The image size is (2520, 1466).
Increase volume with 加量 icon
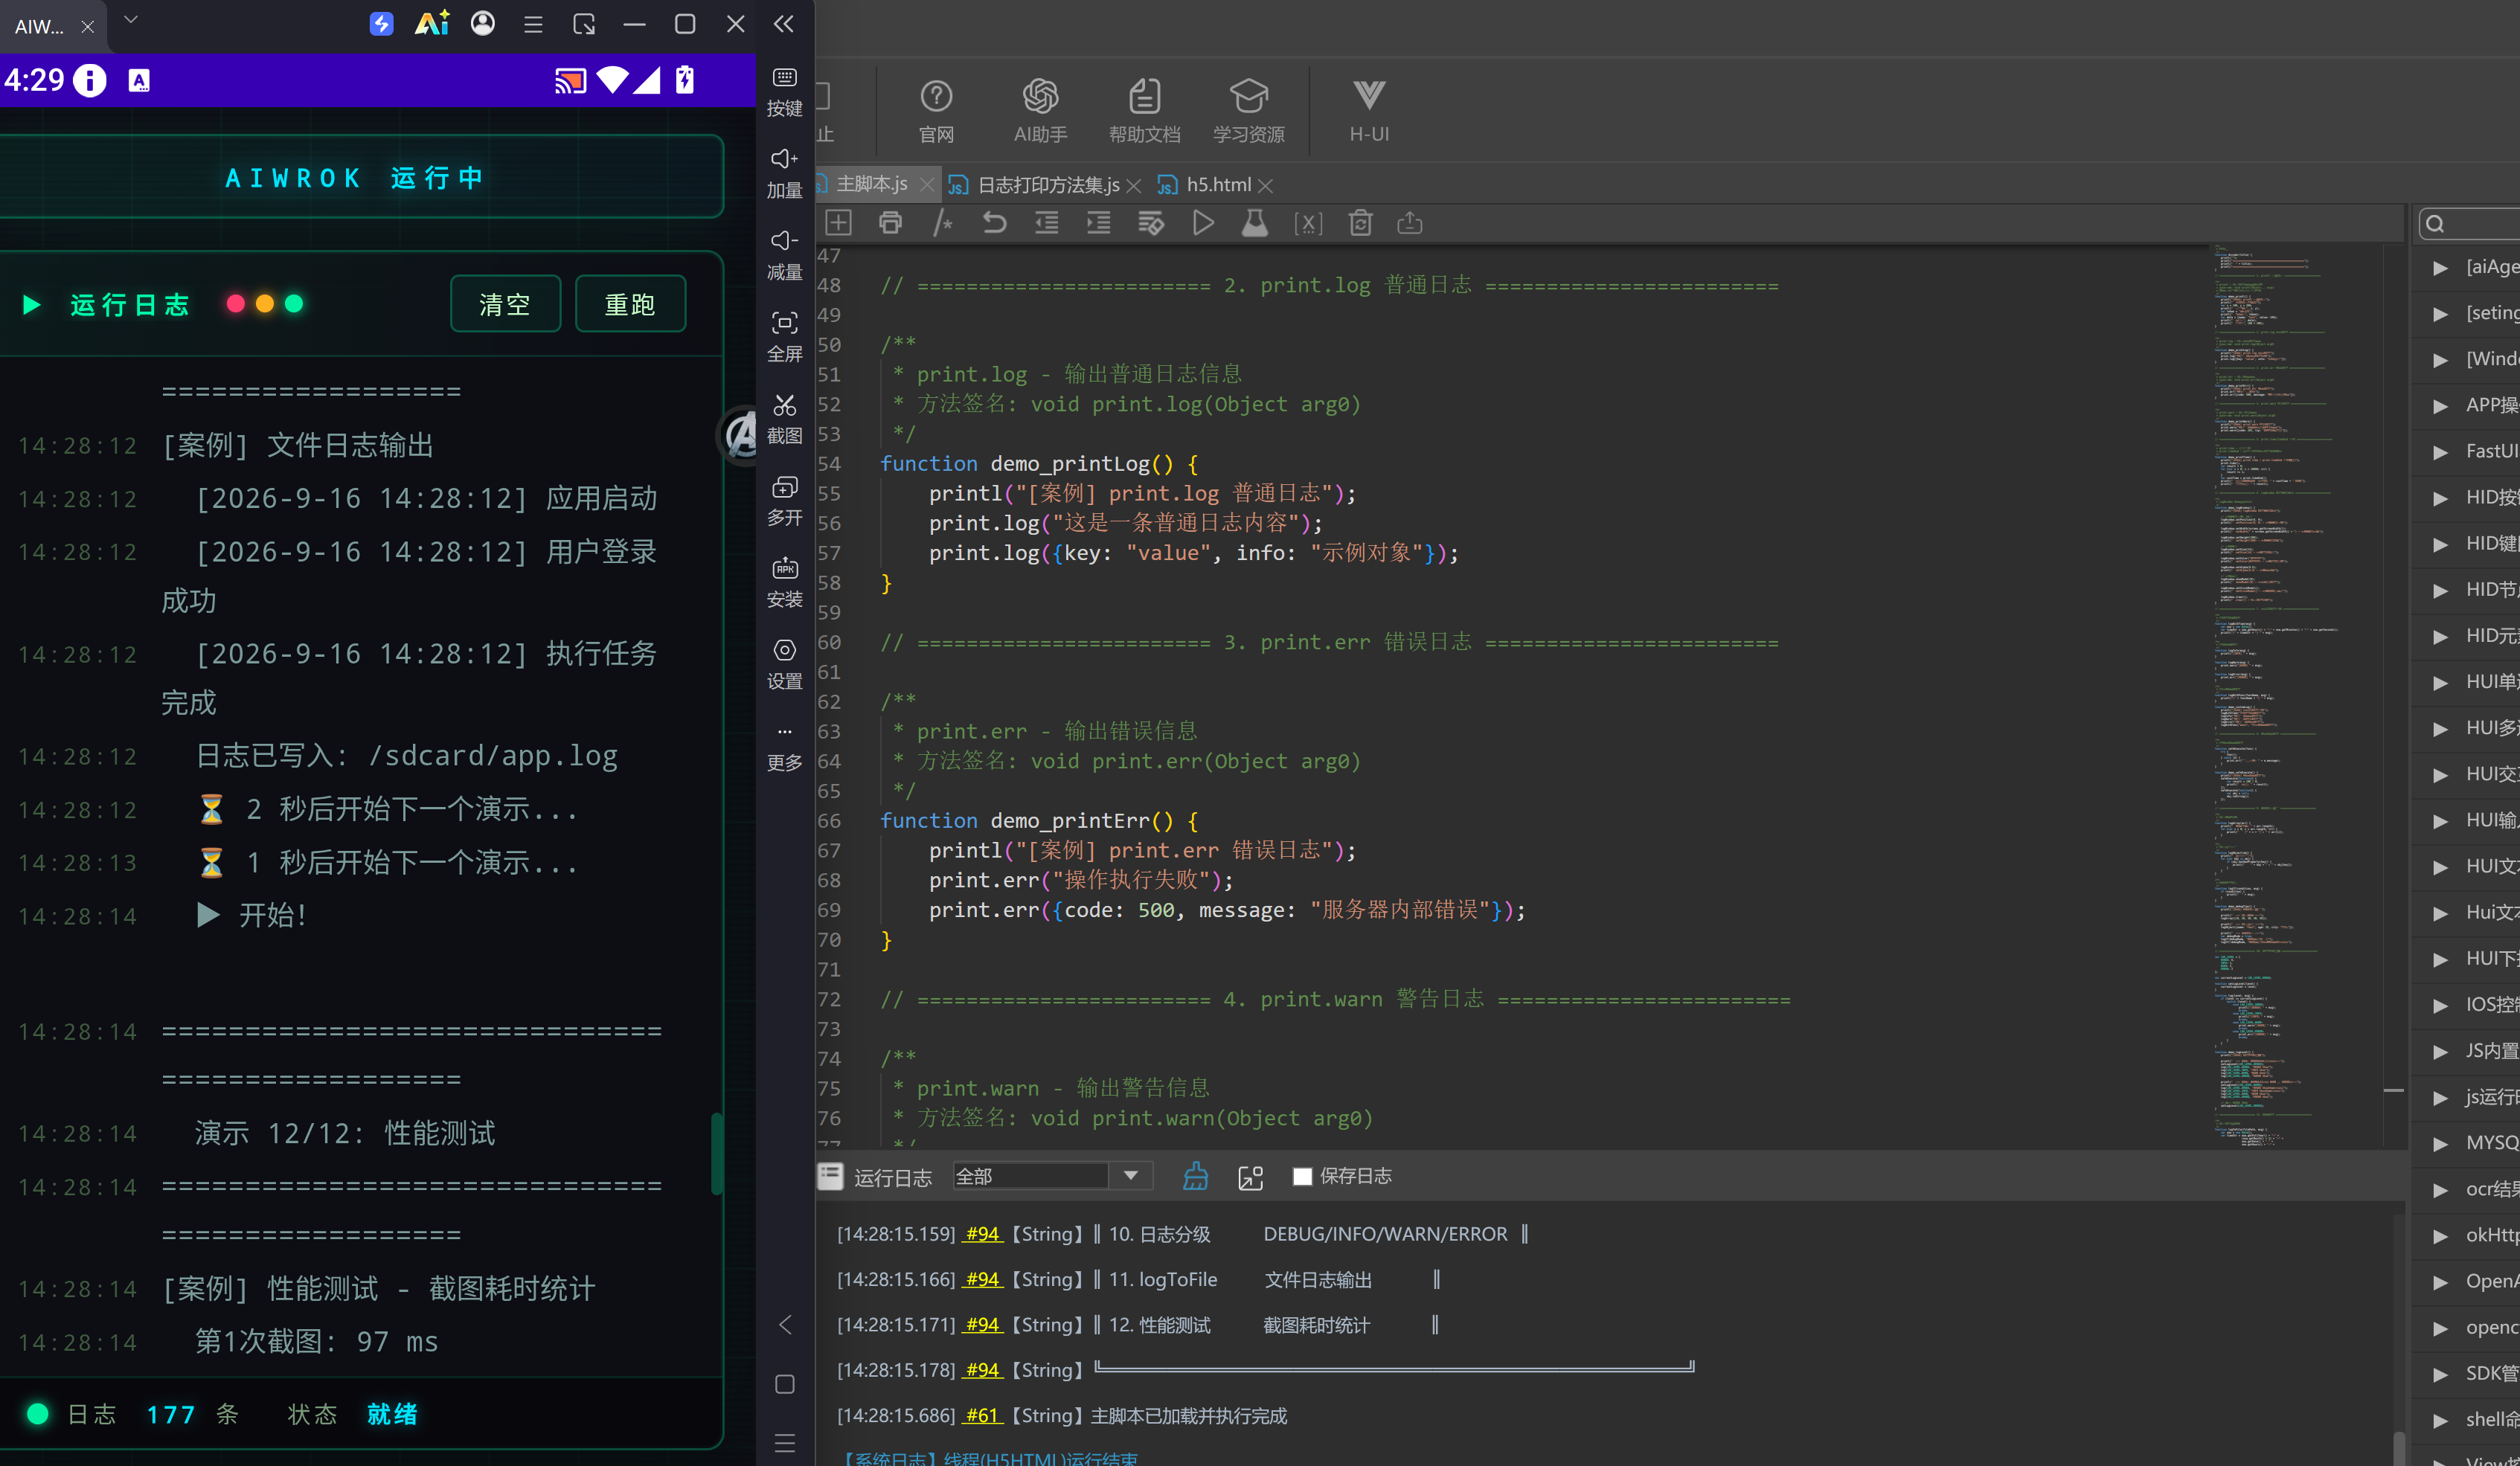[x=785, y=174]
